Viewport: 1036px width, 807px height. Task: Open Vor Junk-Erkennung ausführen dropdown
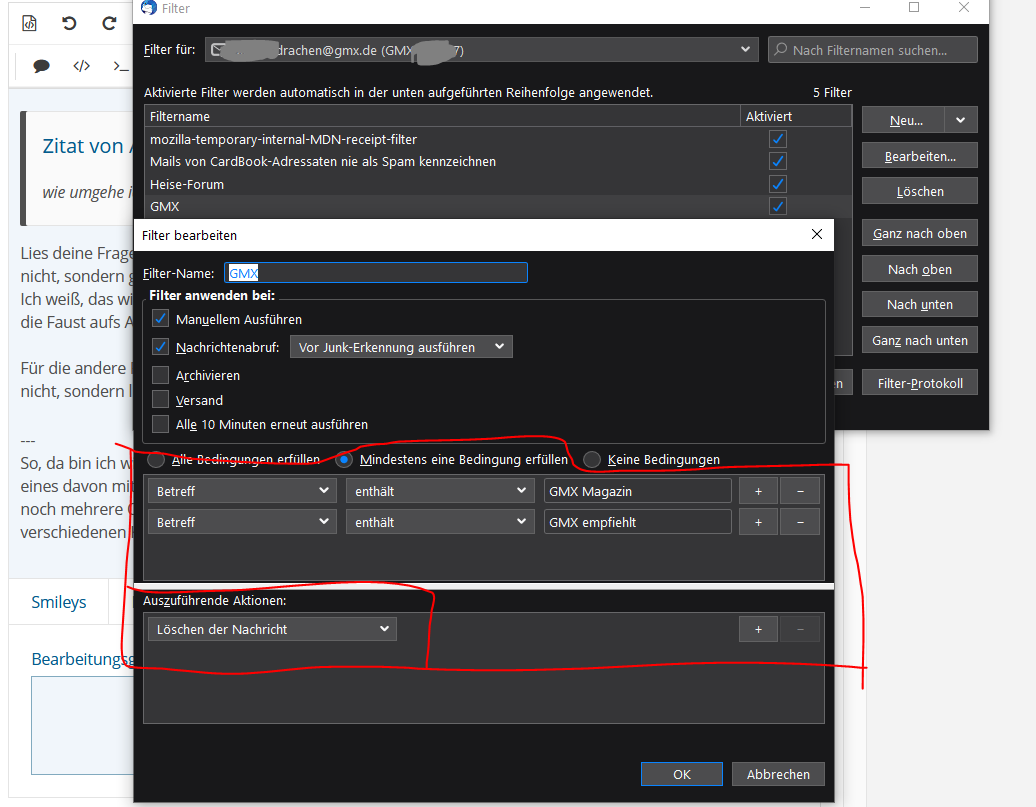(x=401, y=347)
